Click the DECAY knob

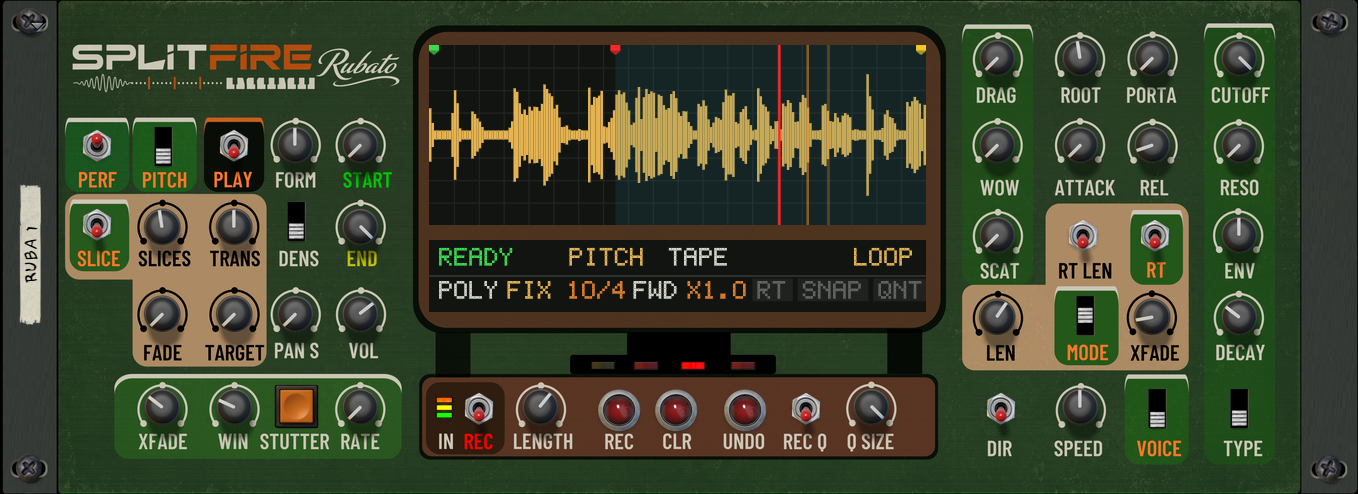click(x=1239, y=318)
